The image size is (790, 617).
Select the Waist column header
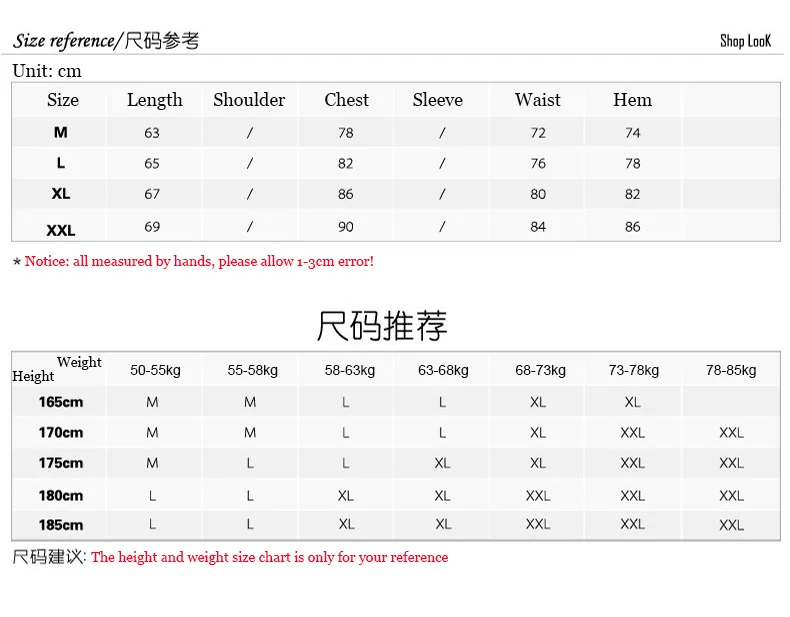click(538, 100)
